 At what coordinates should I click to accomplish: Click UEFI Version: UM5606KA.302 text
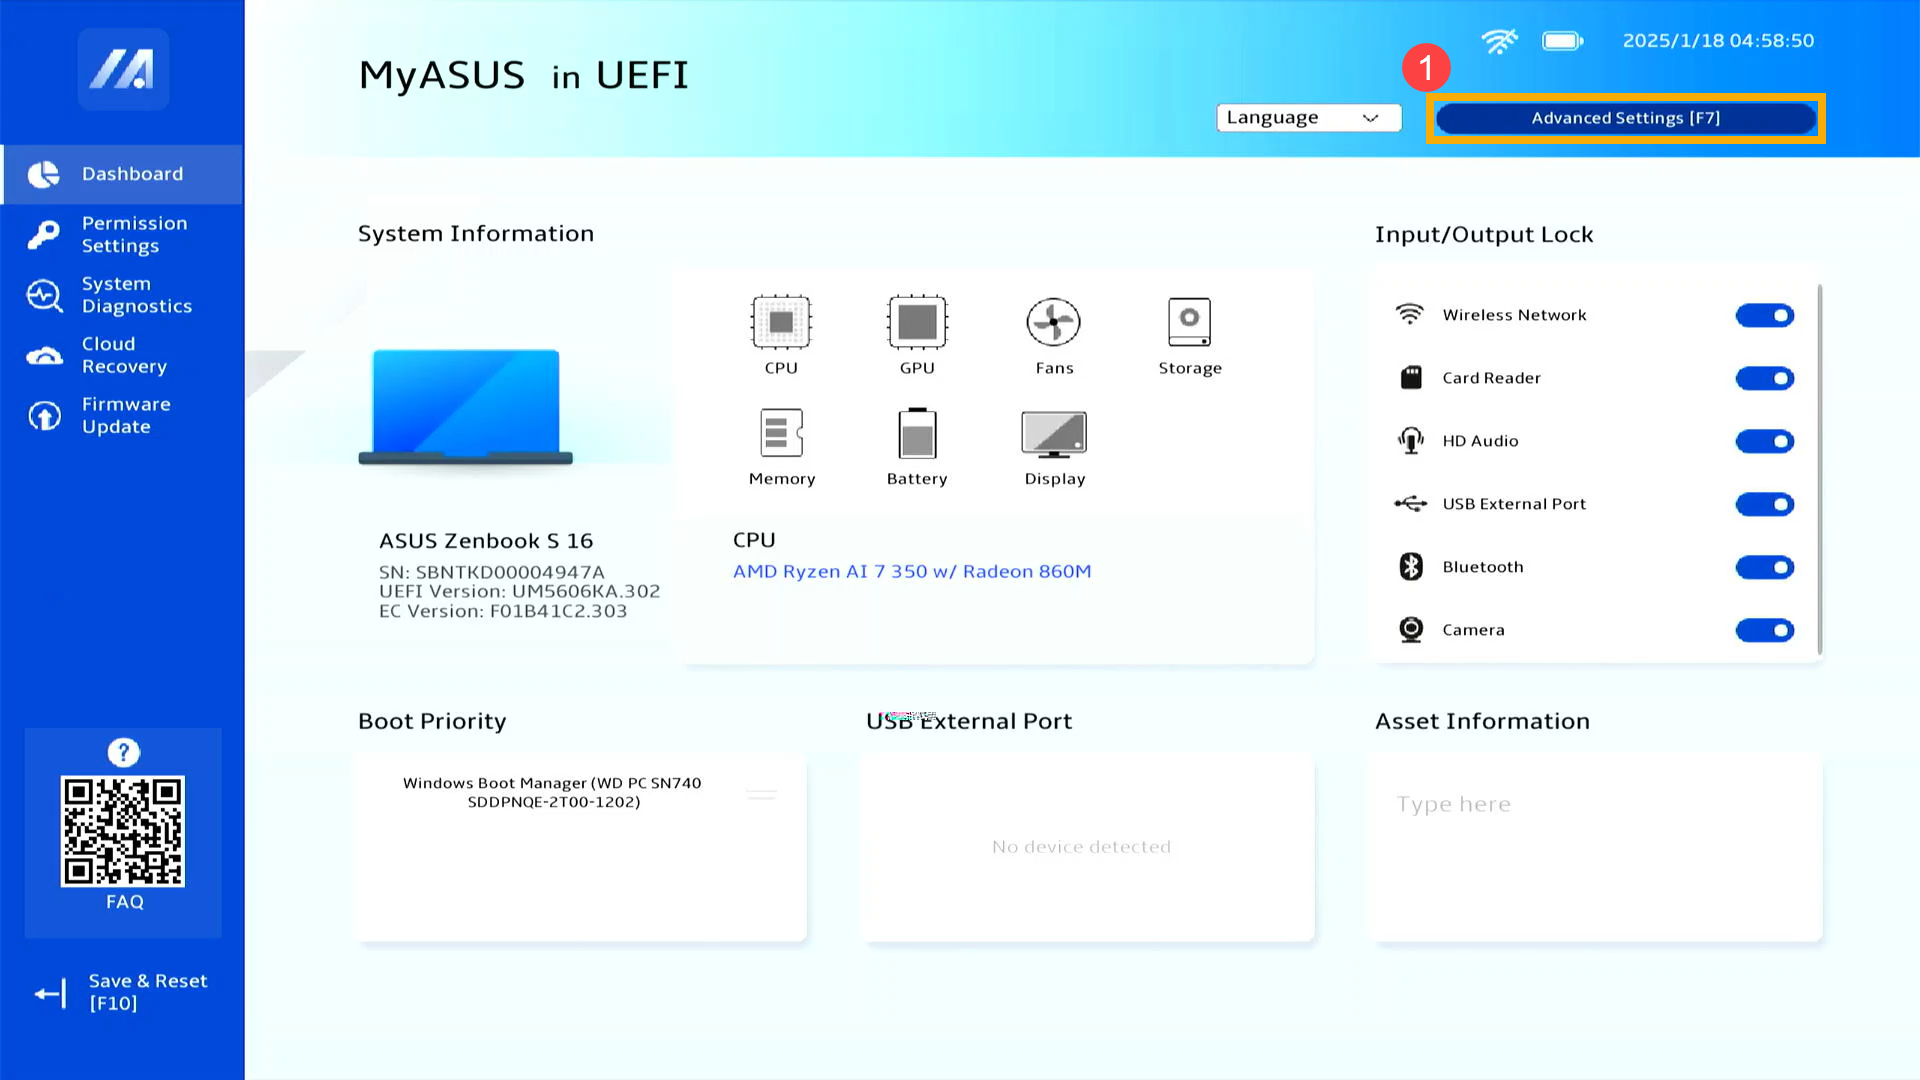click(x=520, y=591)
